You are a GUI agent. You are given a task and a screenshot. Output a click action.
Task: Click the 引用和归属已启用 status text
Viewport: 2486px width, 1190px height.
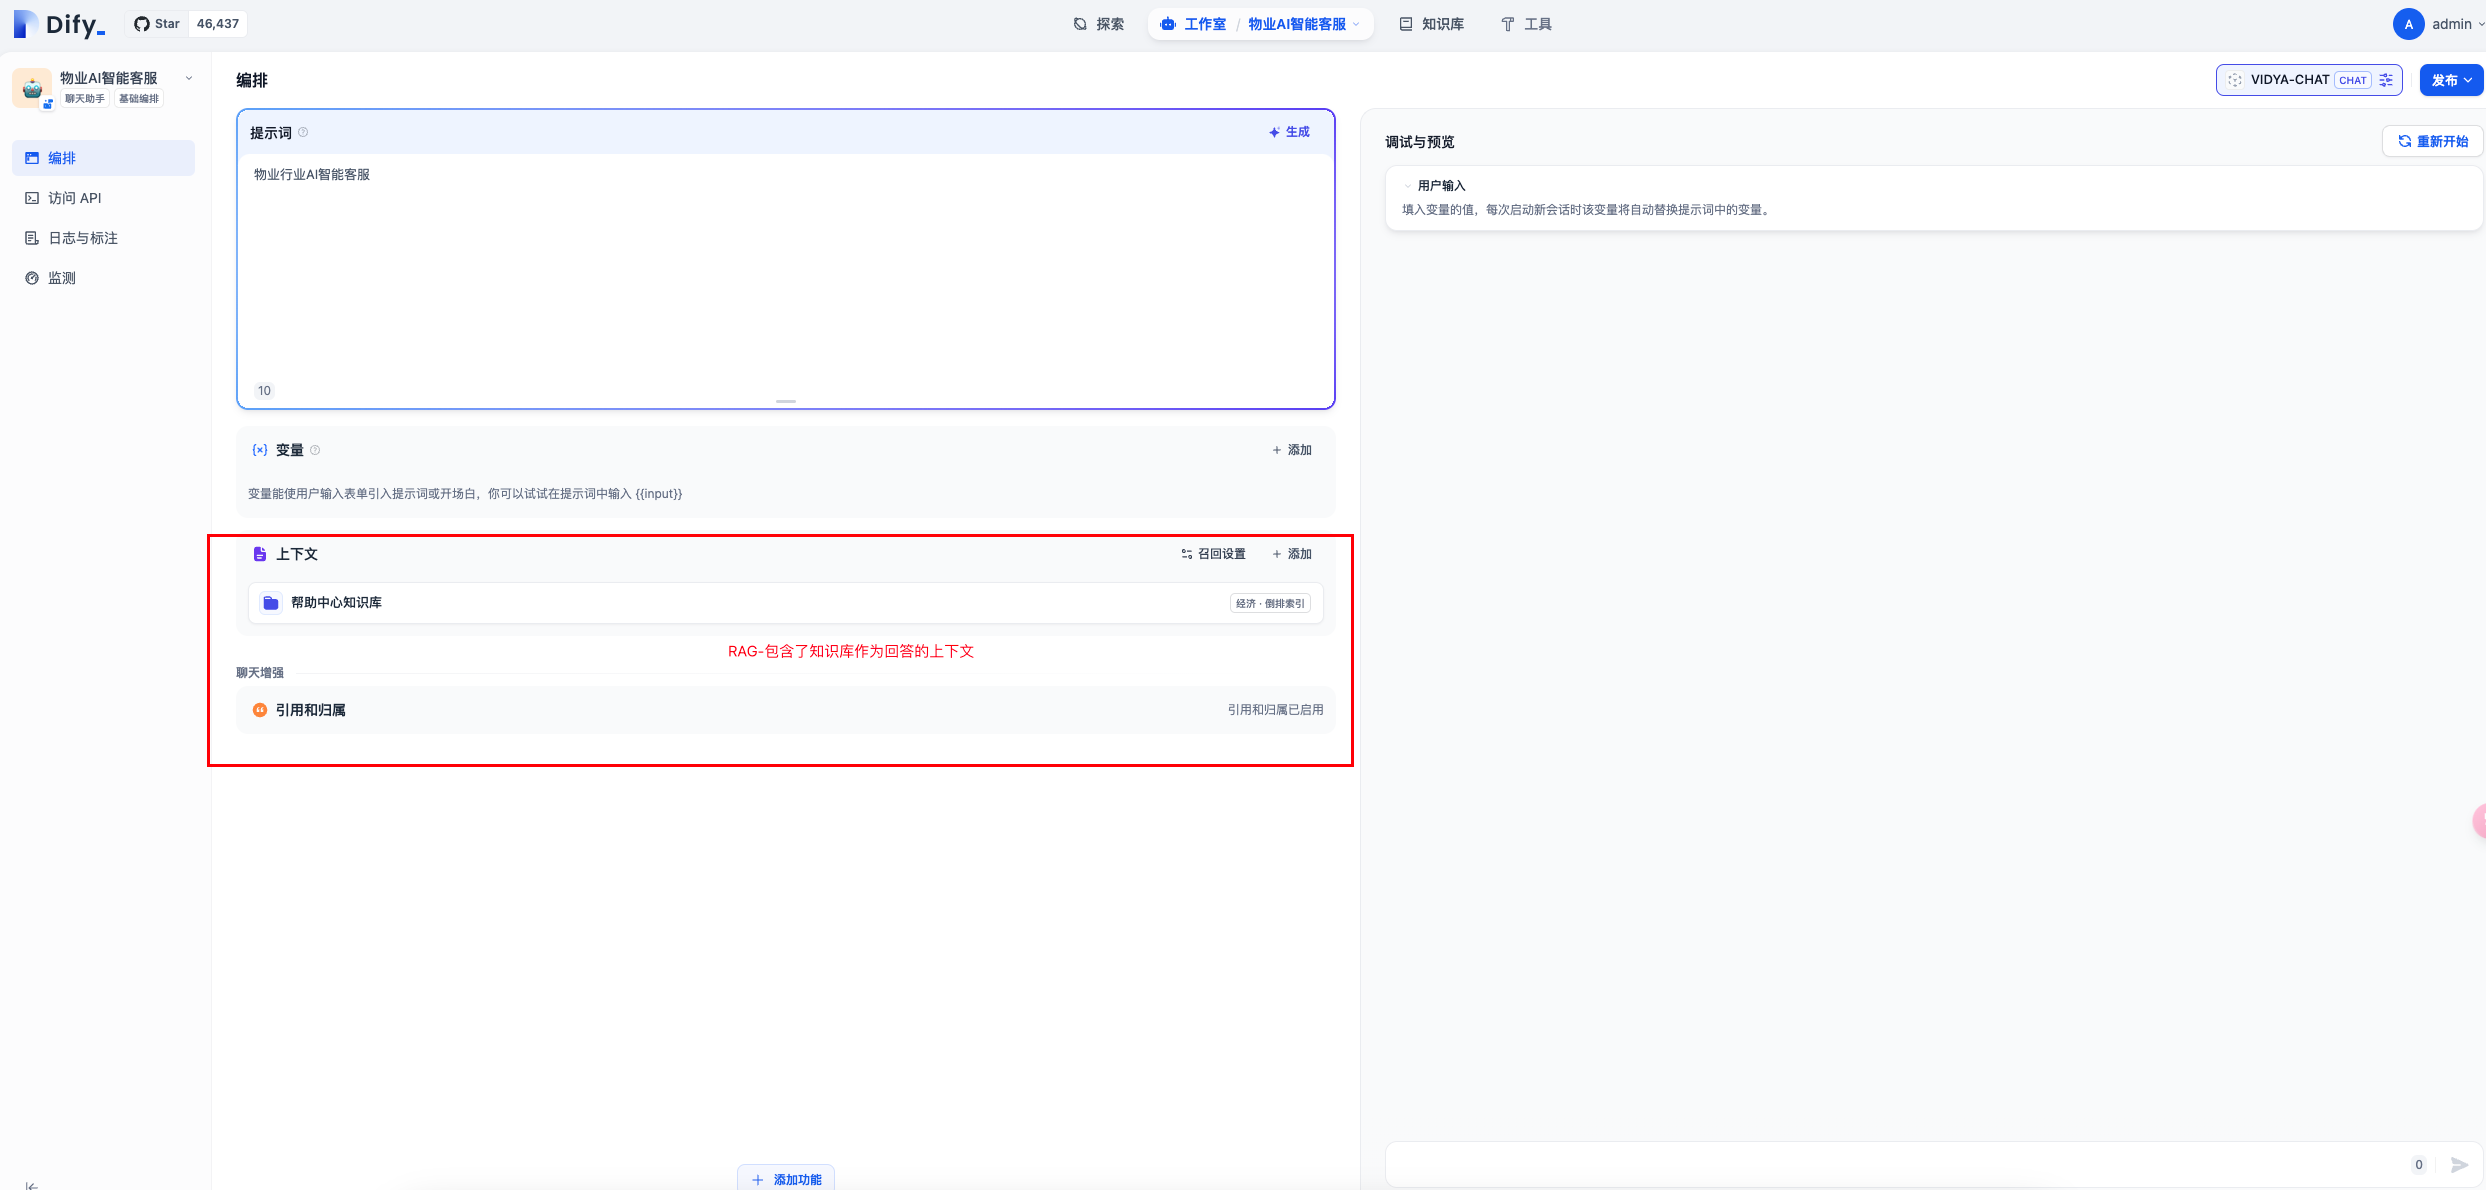pyautogui.click(x=1275, y=710)
